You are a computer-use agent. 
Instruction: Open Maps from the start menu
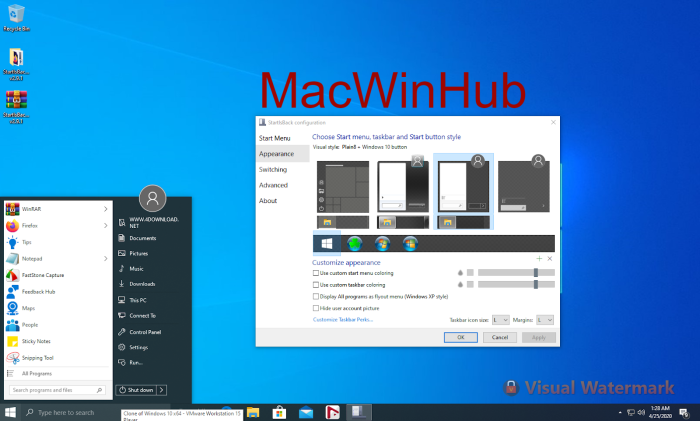(x=57, y=308)
